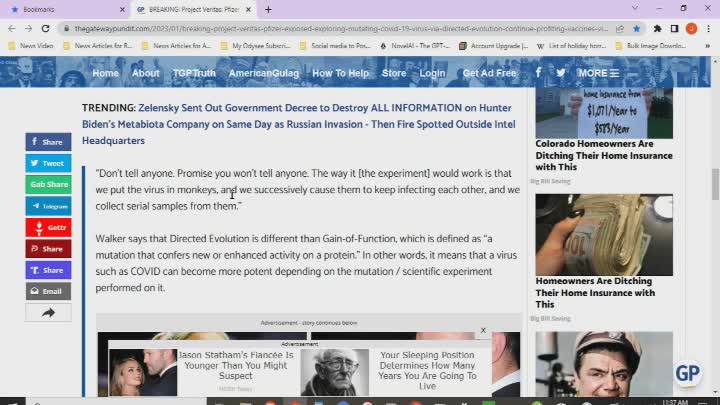Open News Articles for R... bookmark folder
The height and width of the screenshot is (405, 720).
click(98, 46)
